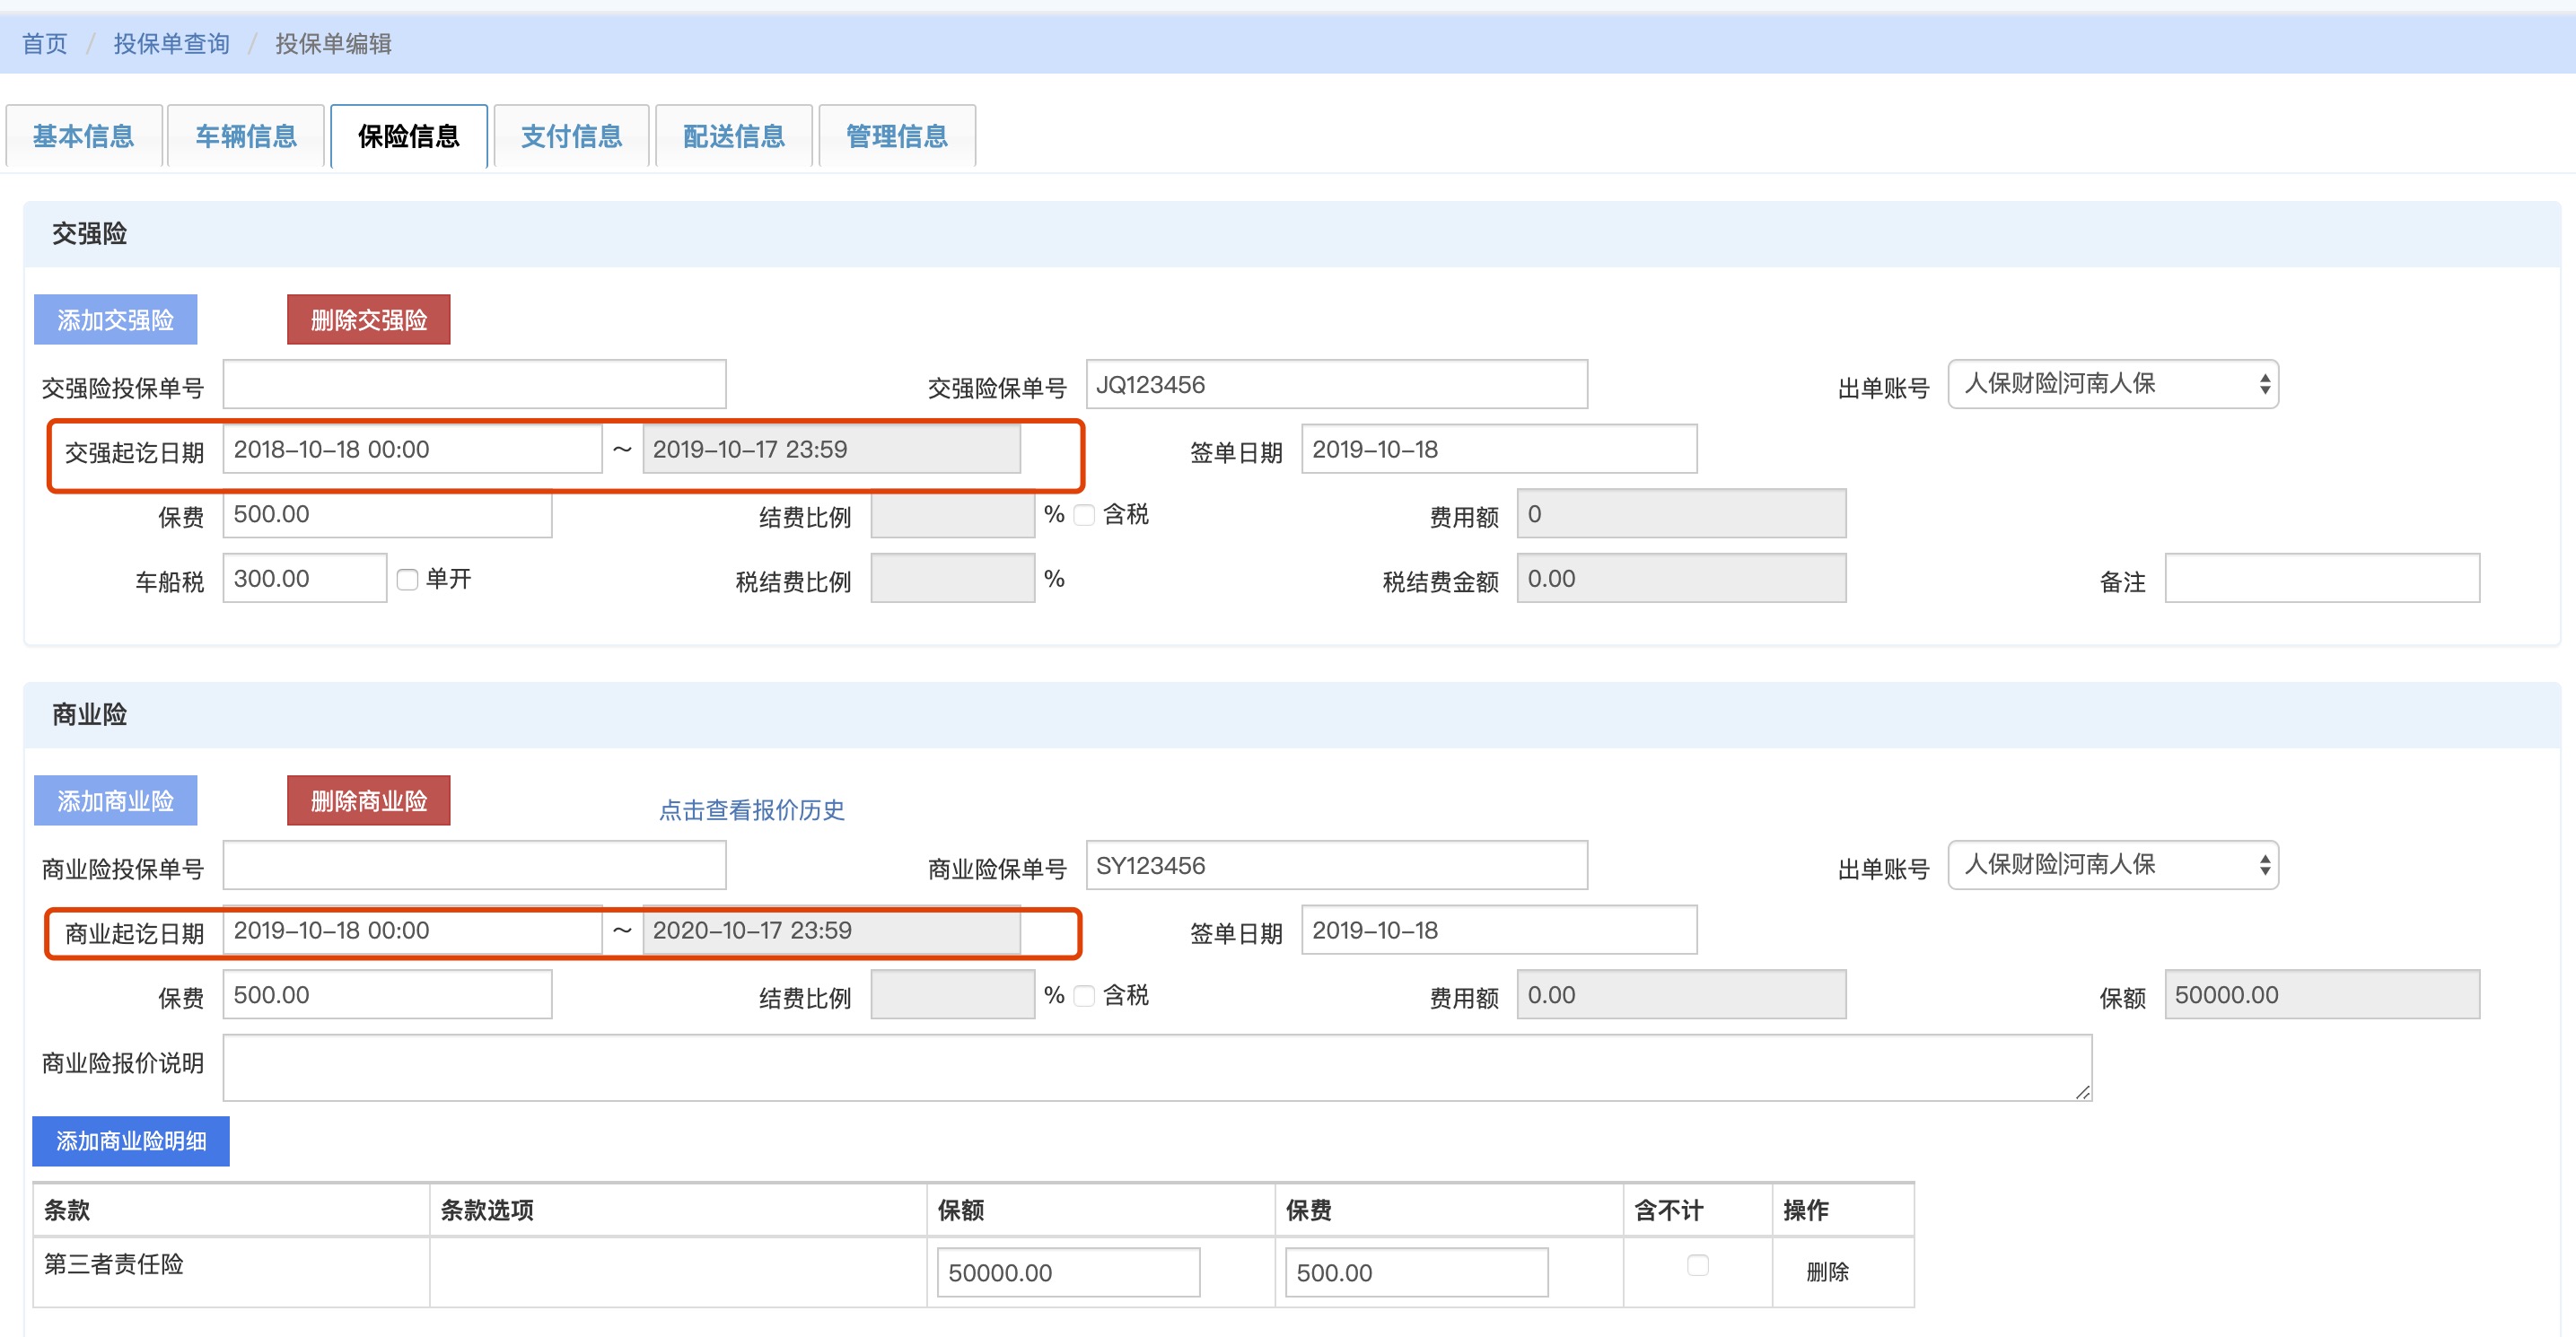Select the 管理信息 tab
The image size is (2576, 1337).
coord(896,136)
